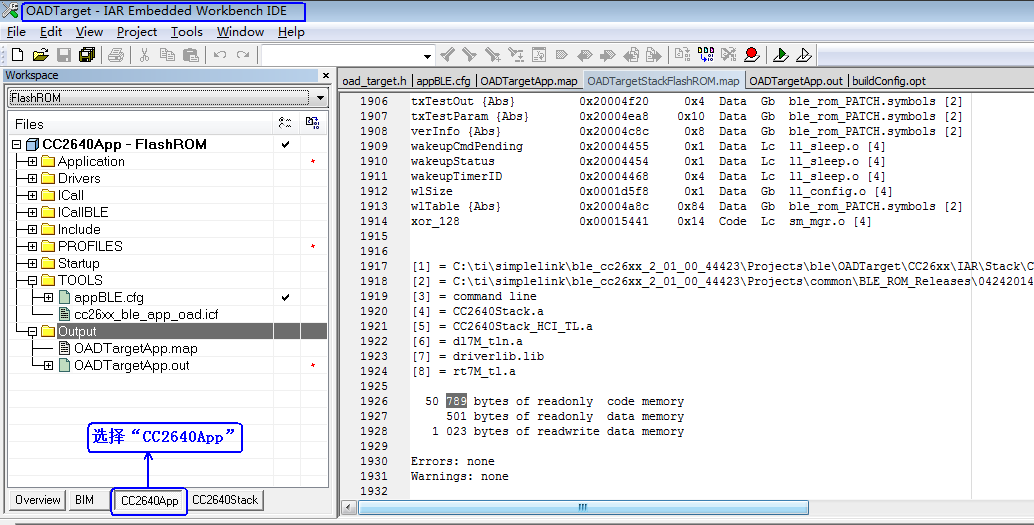Image resolution: width=1034 pixels, height=525 pixels.
Task: Close the Workspace panel
Action: point(325,75)
